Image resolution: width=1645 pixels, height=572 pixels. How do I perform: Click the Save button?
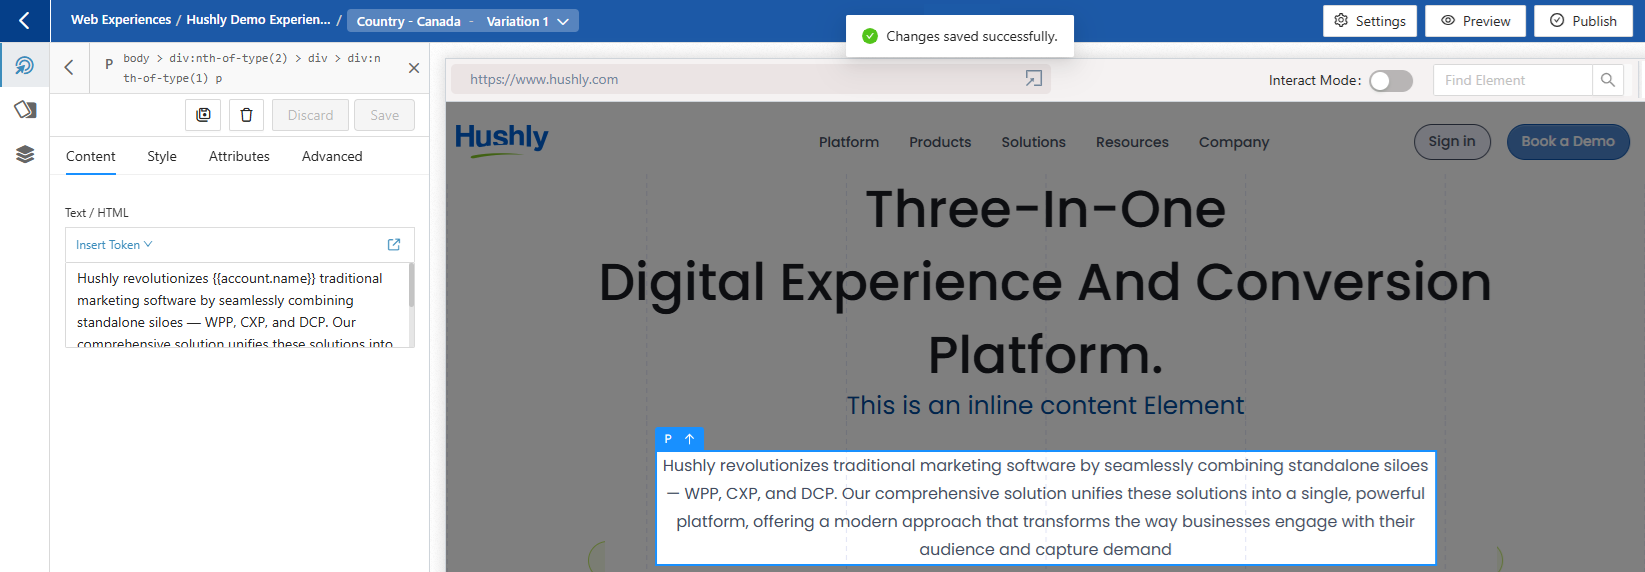click(384, 115)
